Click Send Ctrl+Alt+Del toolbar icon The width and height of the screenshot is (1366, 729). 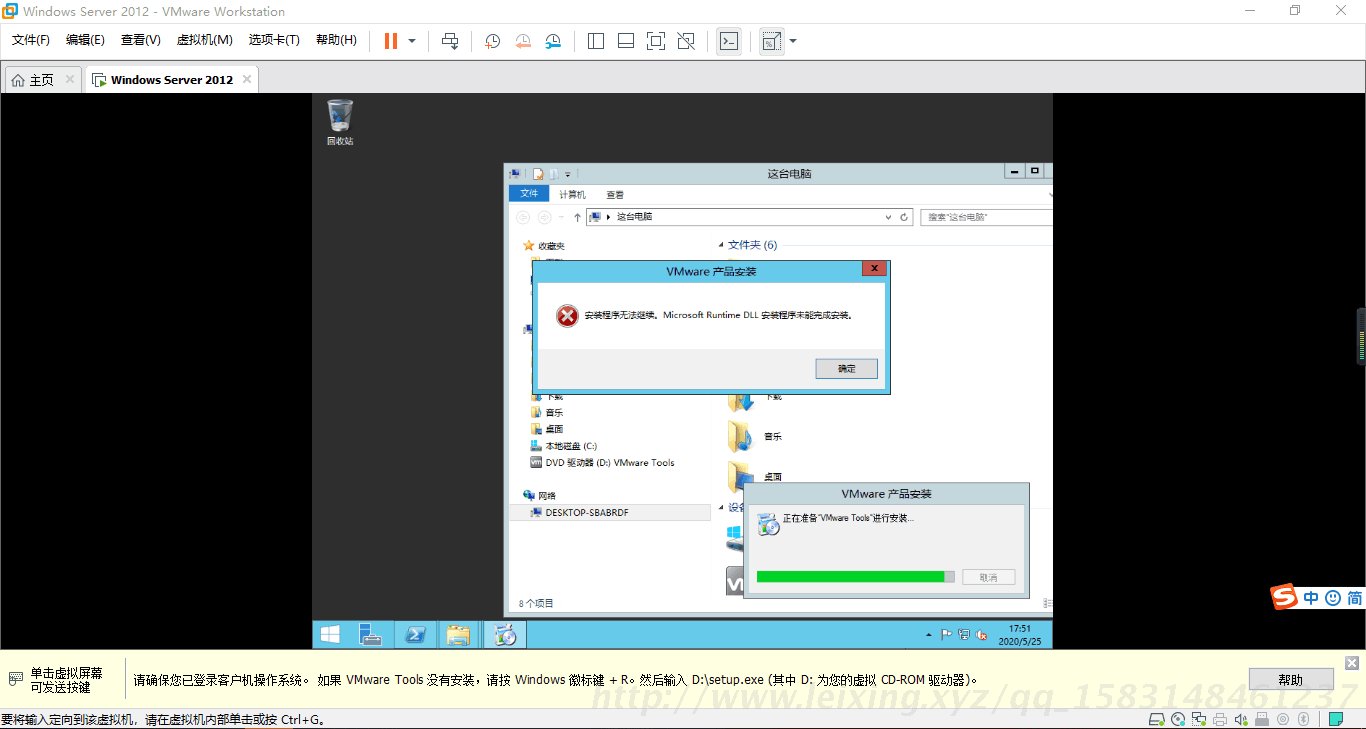(450, 41)
